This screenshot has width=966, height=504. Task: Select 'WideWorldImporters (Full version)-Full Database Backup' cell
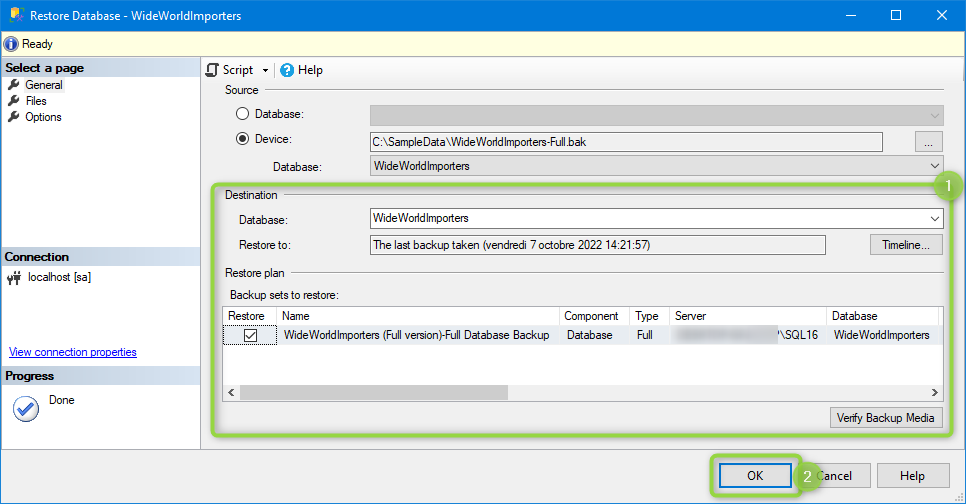(416, 335)
